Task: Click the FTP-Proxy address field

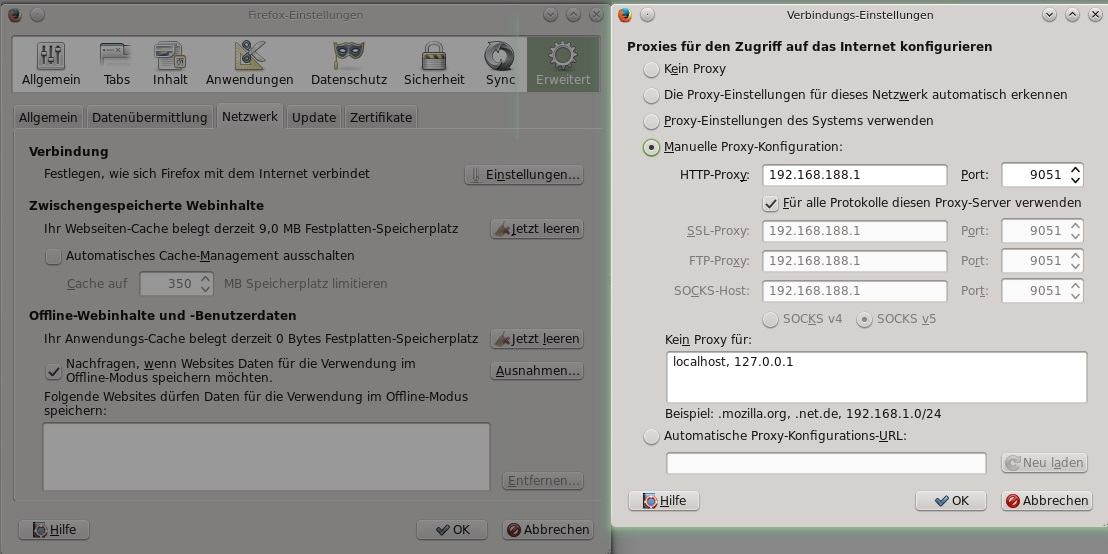Action: pos(854,261)
